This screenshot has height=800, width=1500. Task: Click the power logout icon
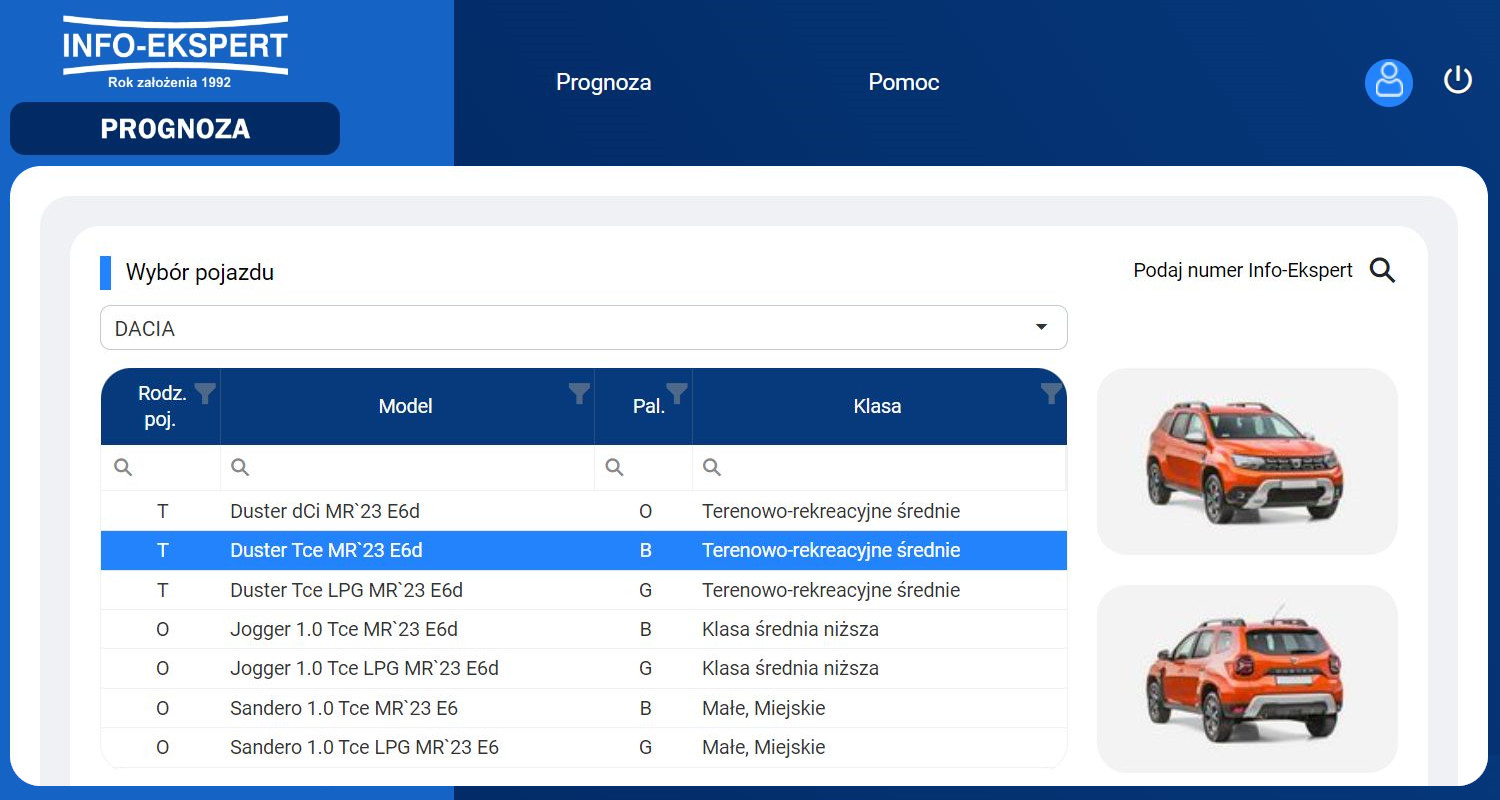[x=1457, y=80]
